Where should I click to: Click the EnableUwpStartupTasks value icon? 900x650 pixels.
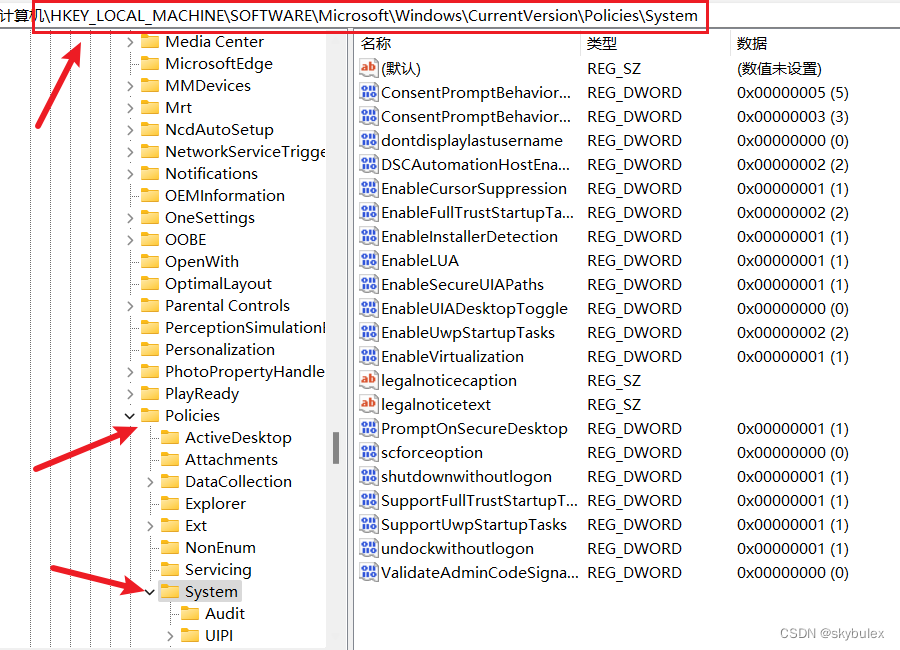[368, 332]
